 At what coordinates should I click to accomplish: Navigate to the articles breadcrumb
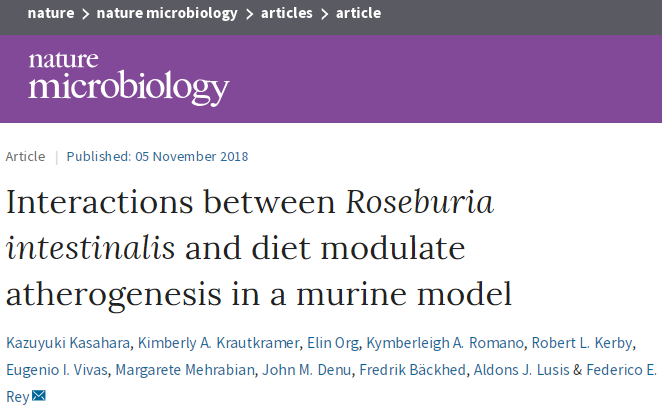(287, 13)
